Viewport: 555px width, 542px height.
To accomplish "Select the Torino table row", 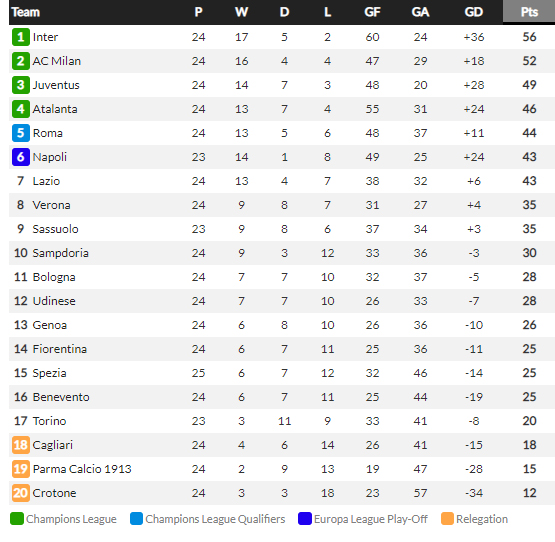I will pyautogui.click(x=282, y=421).
